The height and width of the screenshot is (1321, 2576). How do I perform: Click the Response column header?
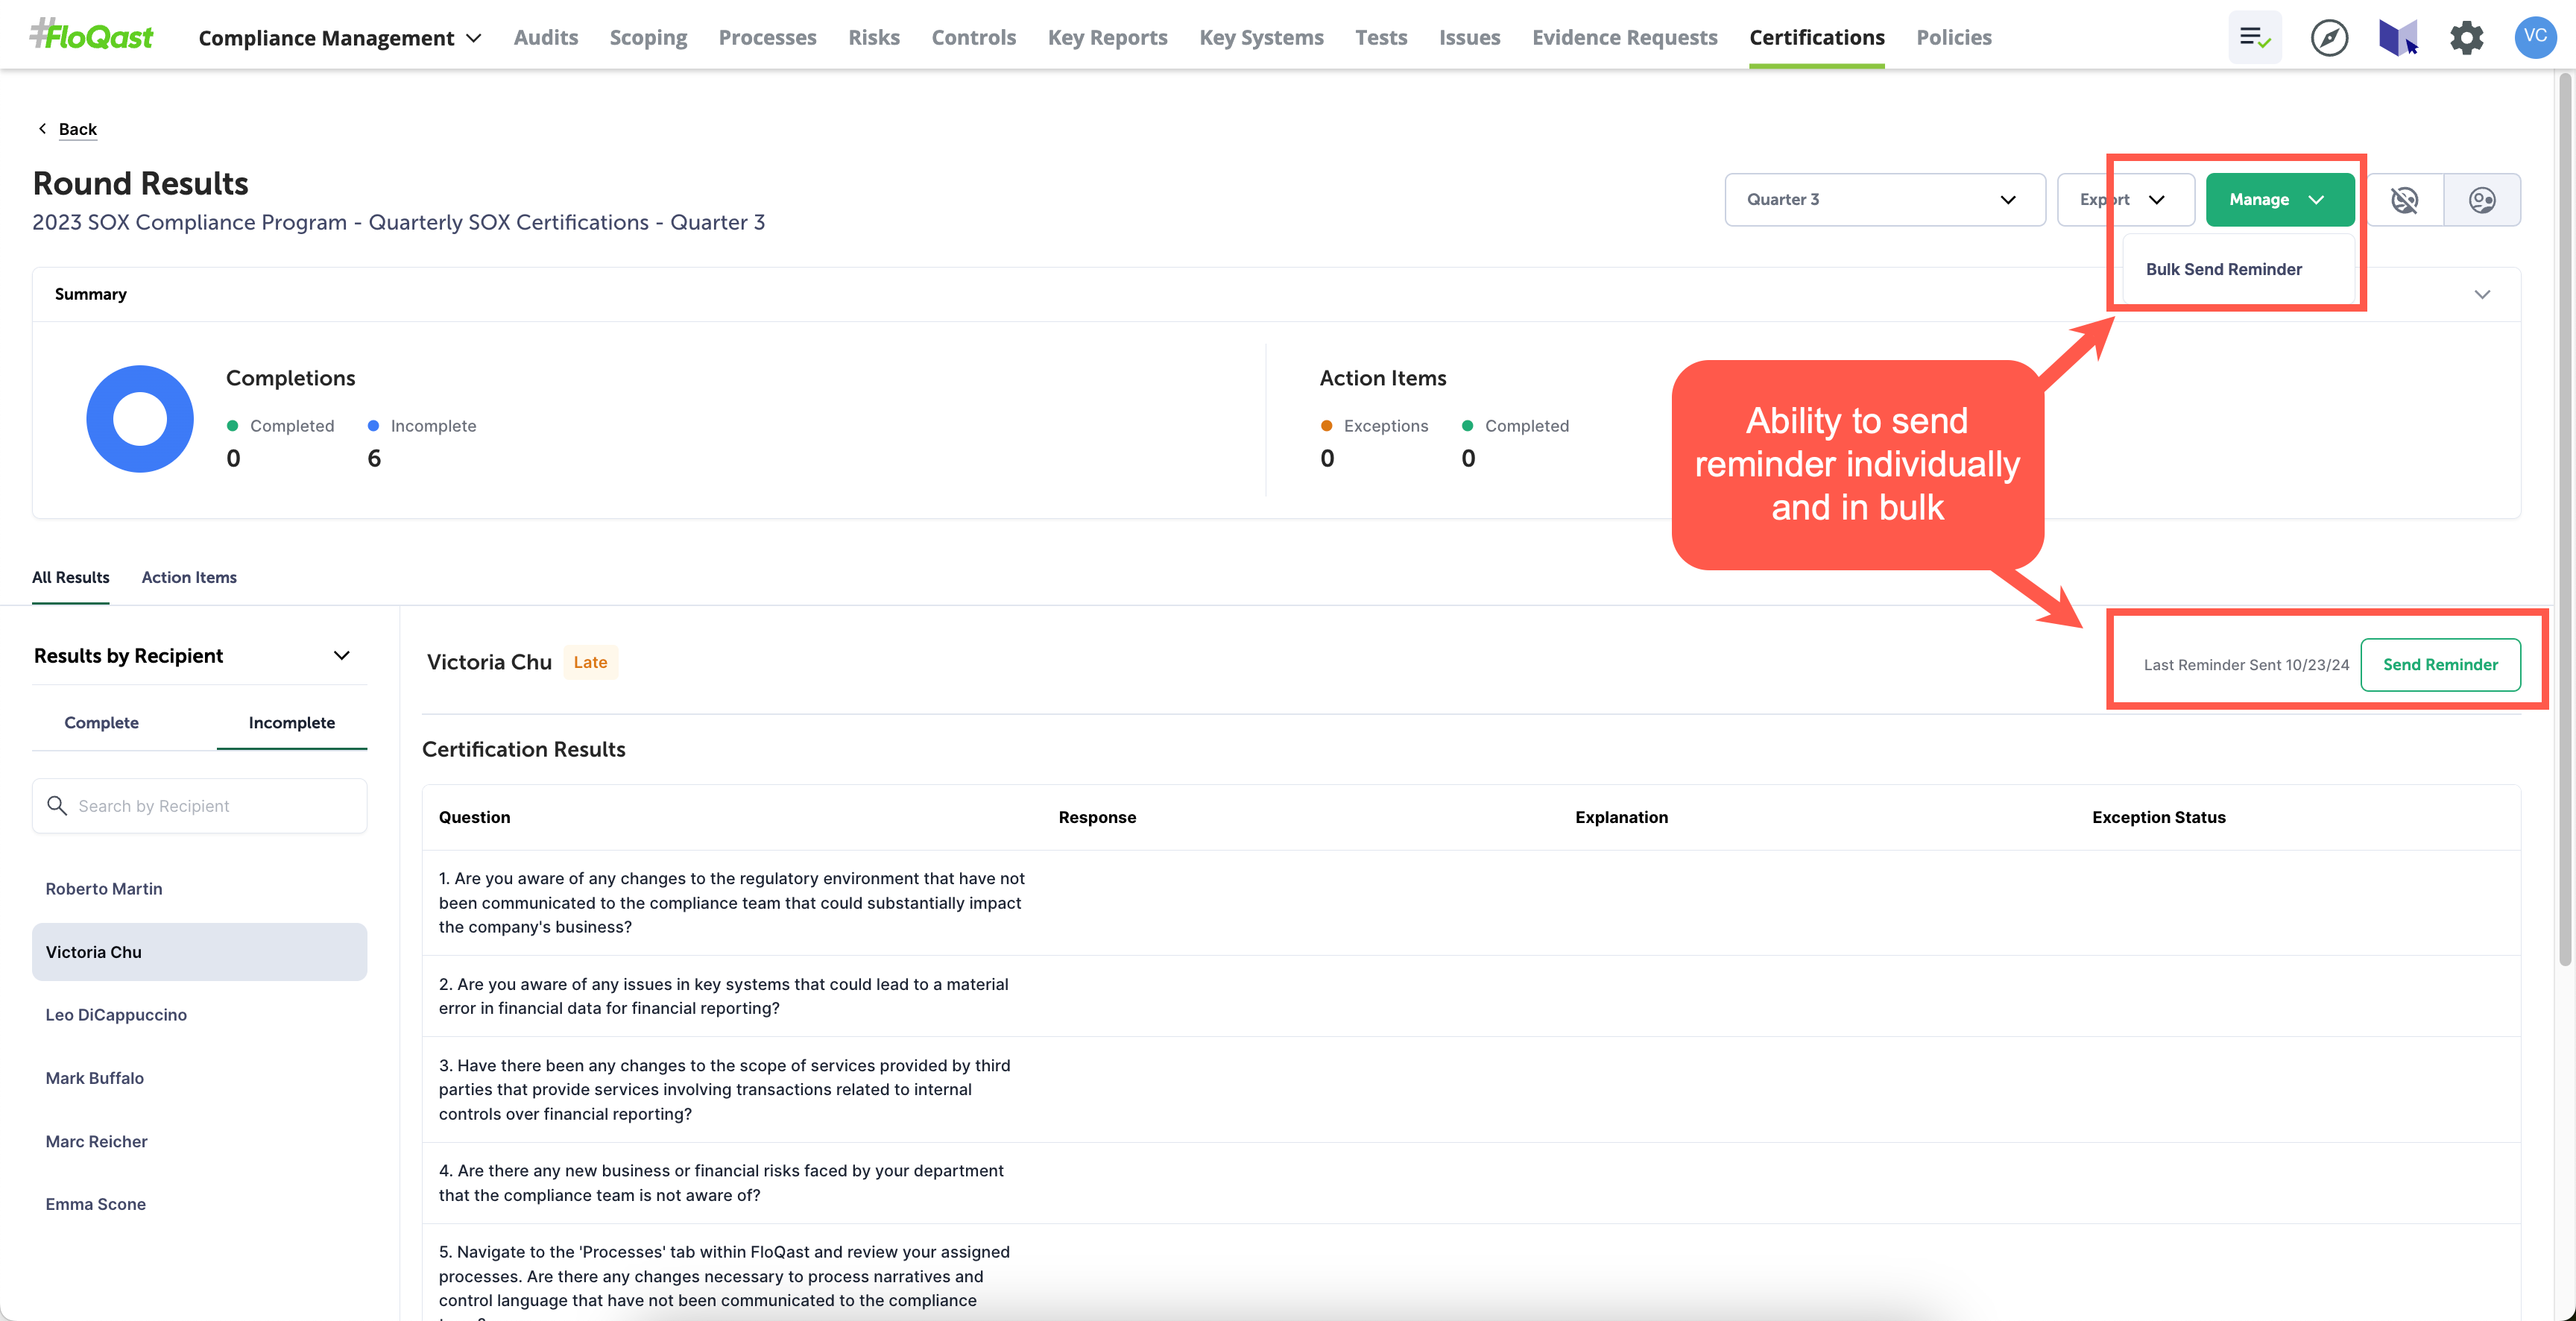(x=1097, y=817)
